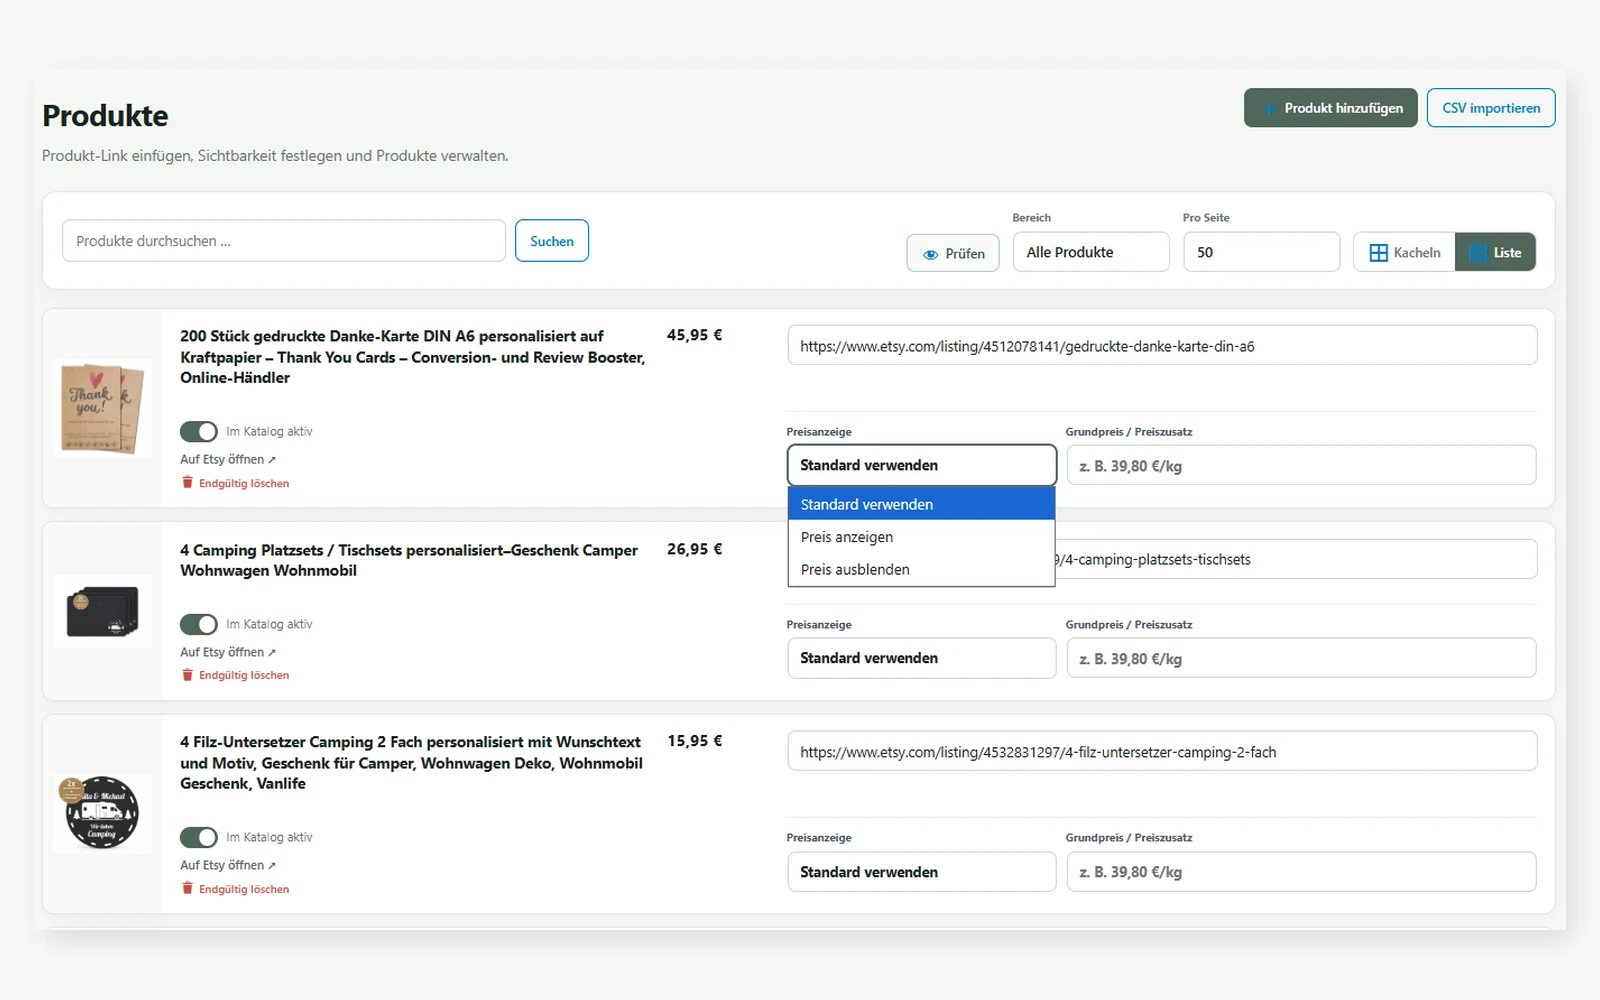Click Grundpreis field for Filz-Untersetzer
Viewport: 1600px width, 1000px height.
(1301, 872)
